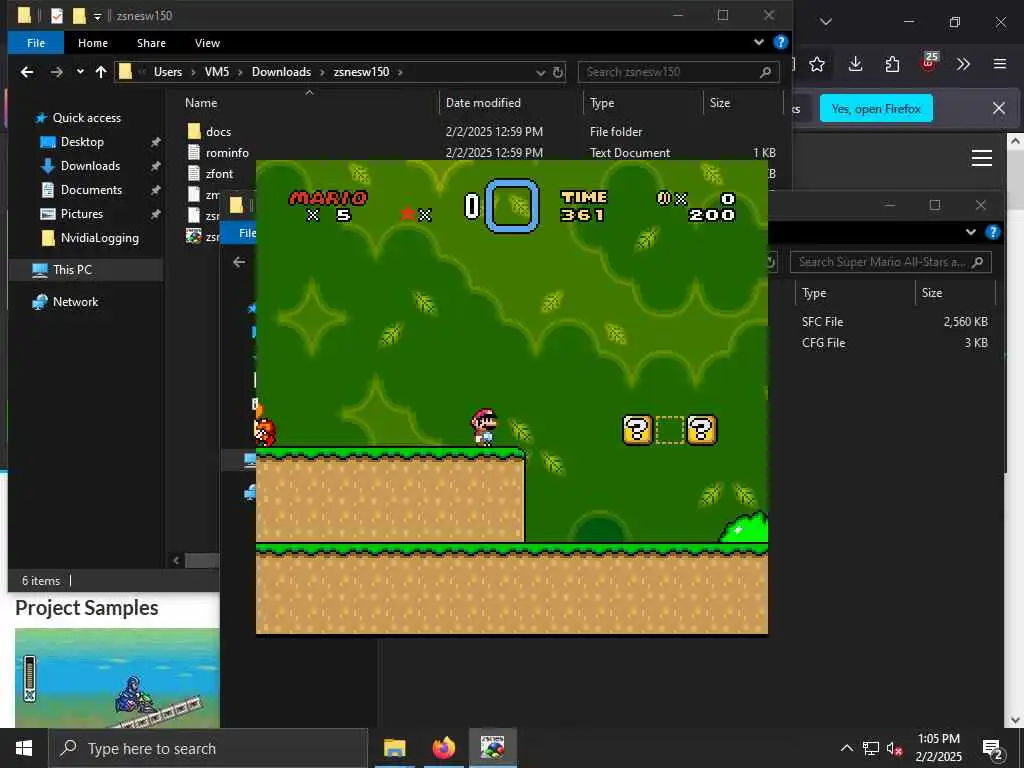Click the customize Quick Access Toolbar dropdown arrow
This screenshot has height=768, width=1024.
pos(97,16)
